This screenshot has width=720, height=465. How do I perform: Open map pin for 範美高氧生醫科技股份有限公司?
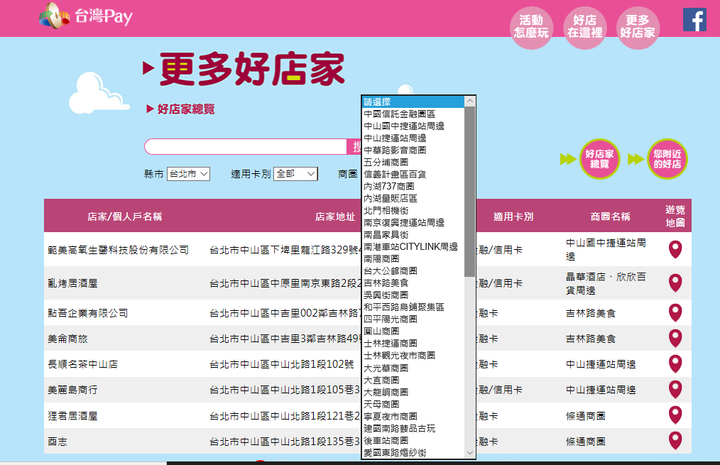pyautogui.click(x=675, y=249)
